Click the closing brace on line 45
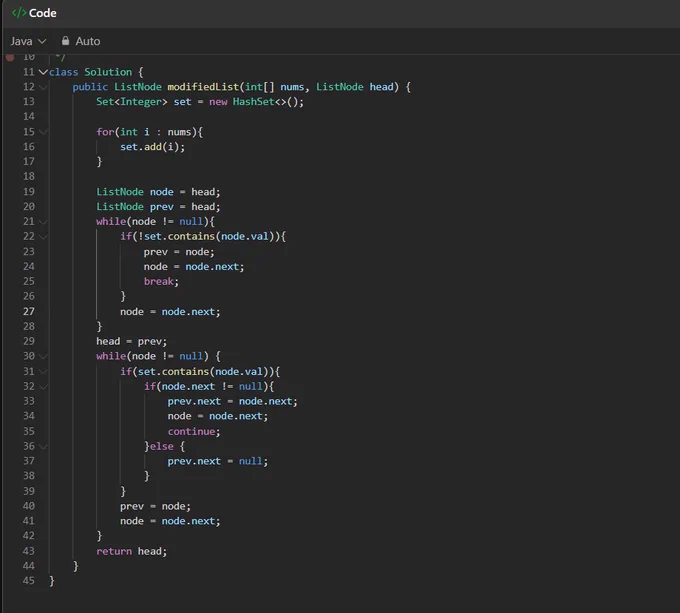Viewport: 680px width, 613px height. 52,580
